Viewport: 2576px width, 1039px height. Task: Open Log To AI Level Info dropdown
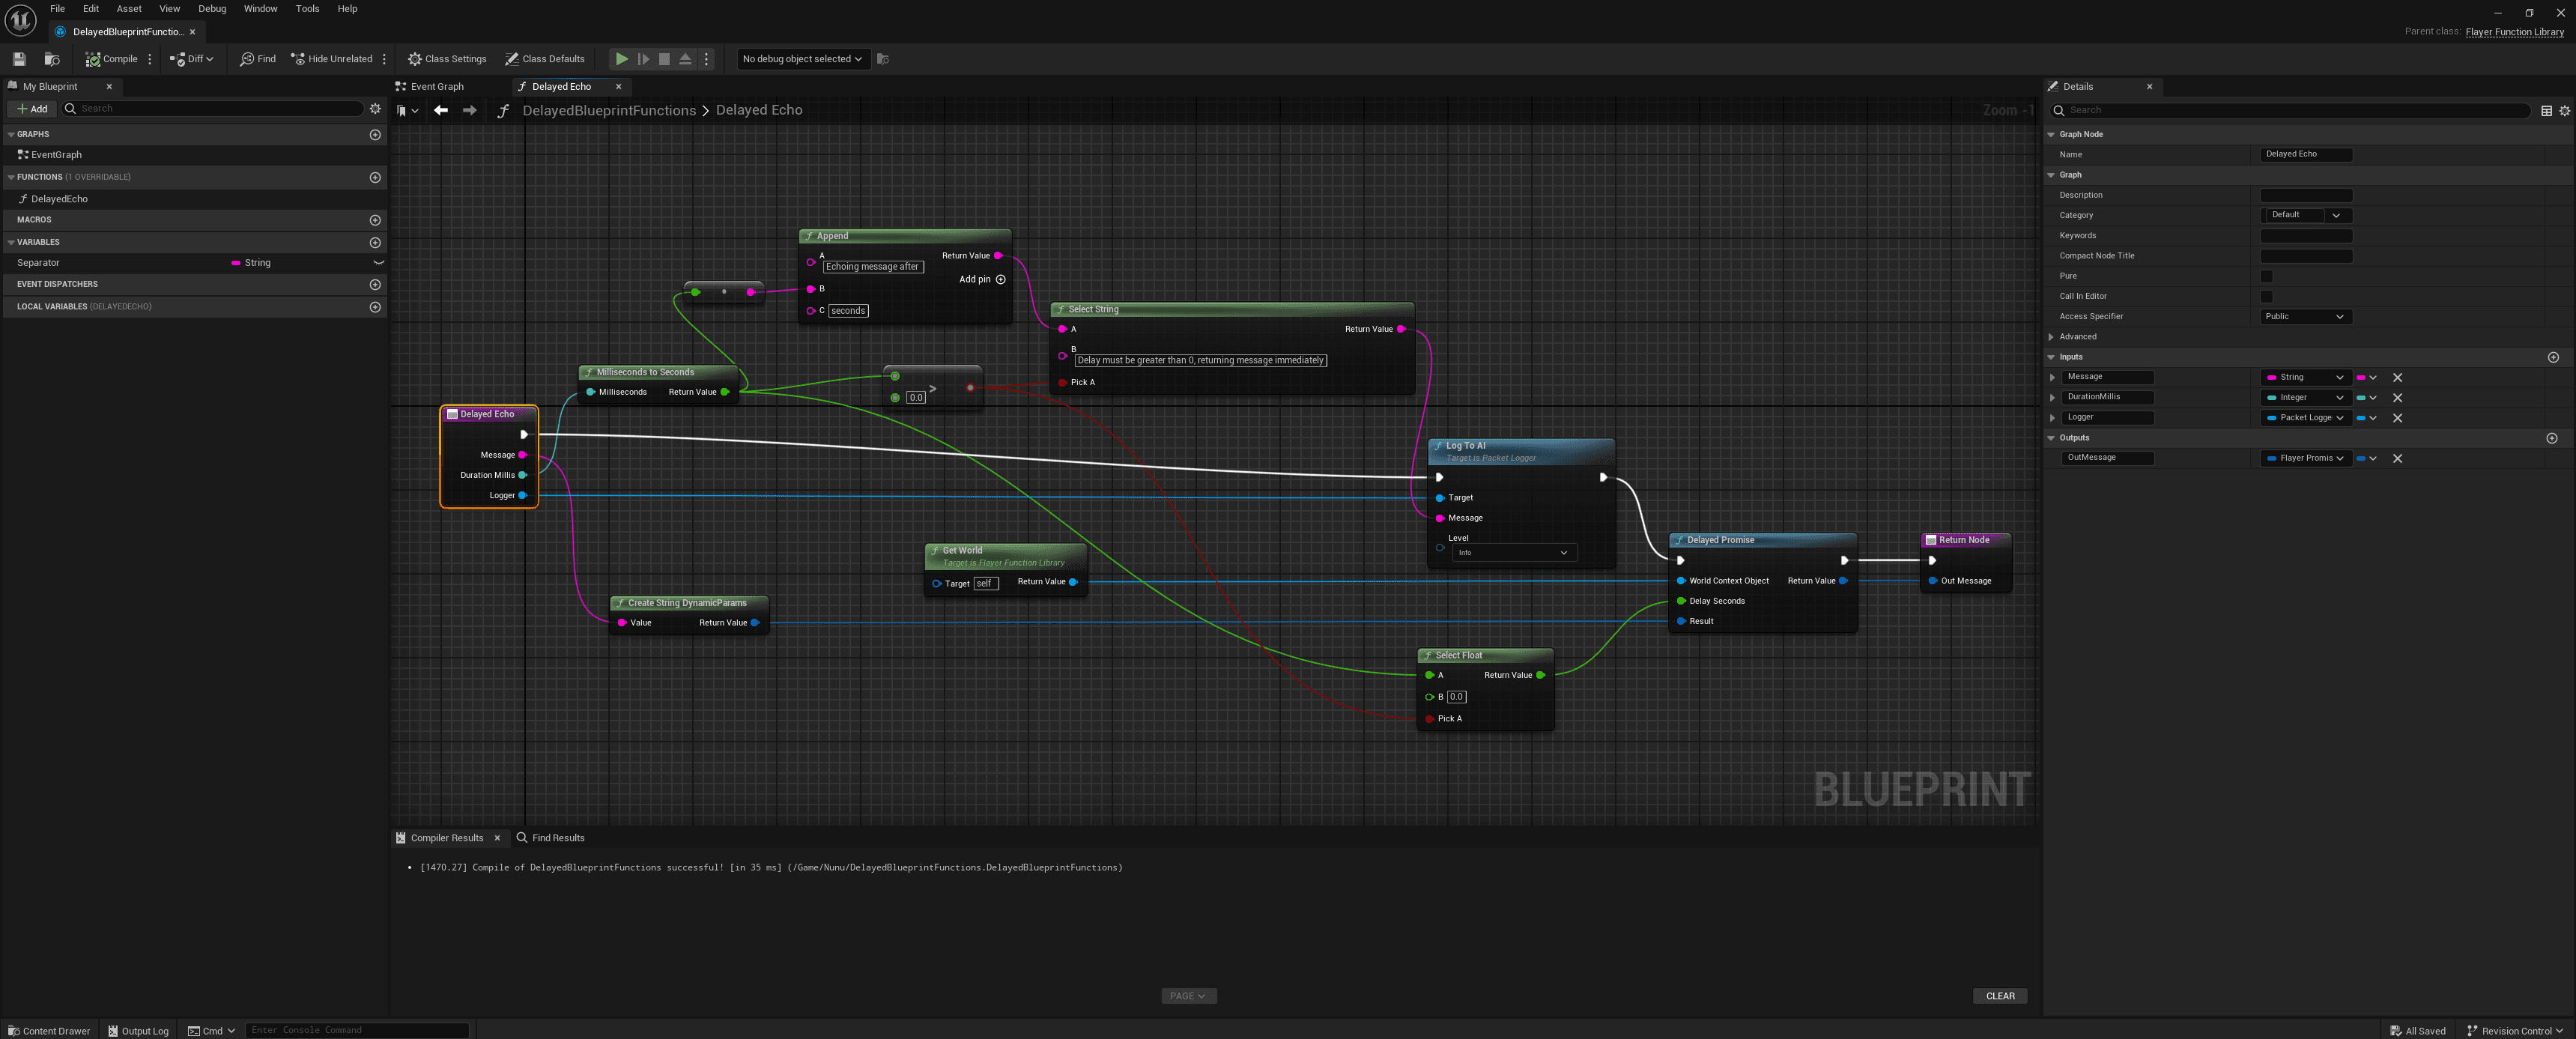[x=1513, y=553]
